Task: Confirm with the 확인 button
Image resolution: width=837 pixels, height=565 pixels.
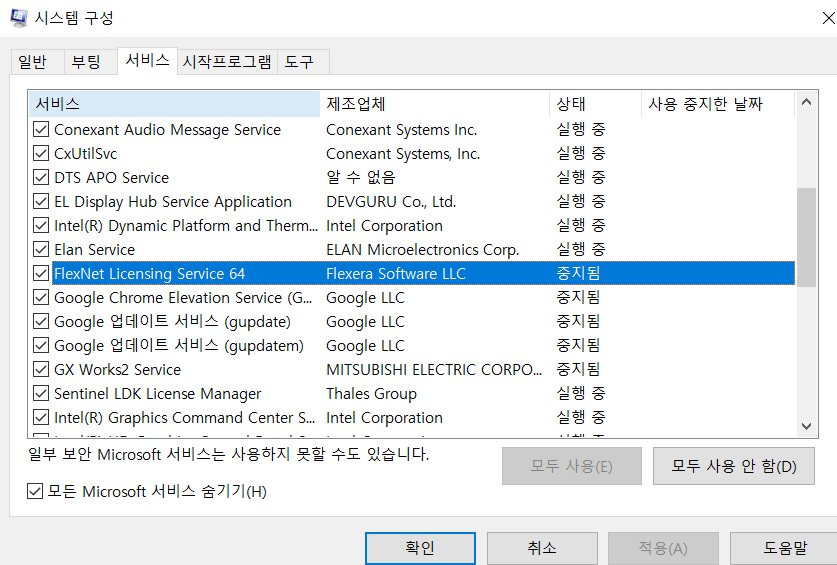Action: coord(420,548)
